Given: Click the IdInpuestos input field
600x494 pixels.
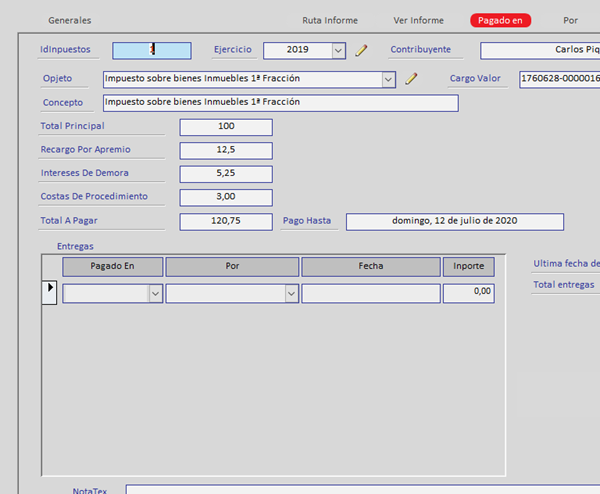Looking at the screenshot, I should pyautogui.click(x=151, y=50).
